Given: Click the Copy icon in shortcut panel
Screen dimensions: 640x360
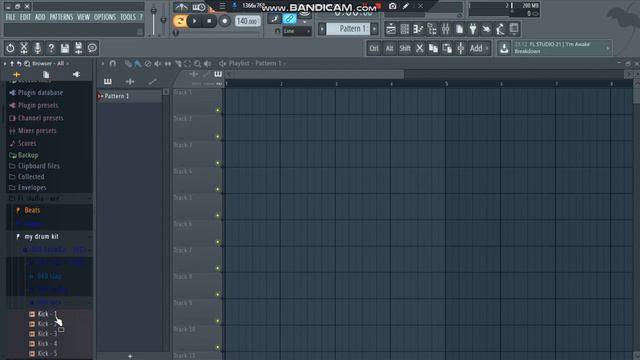Looking at the screenshot, I should 433,49.
